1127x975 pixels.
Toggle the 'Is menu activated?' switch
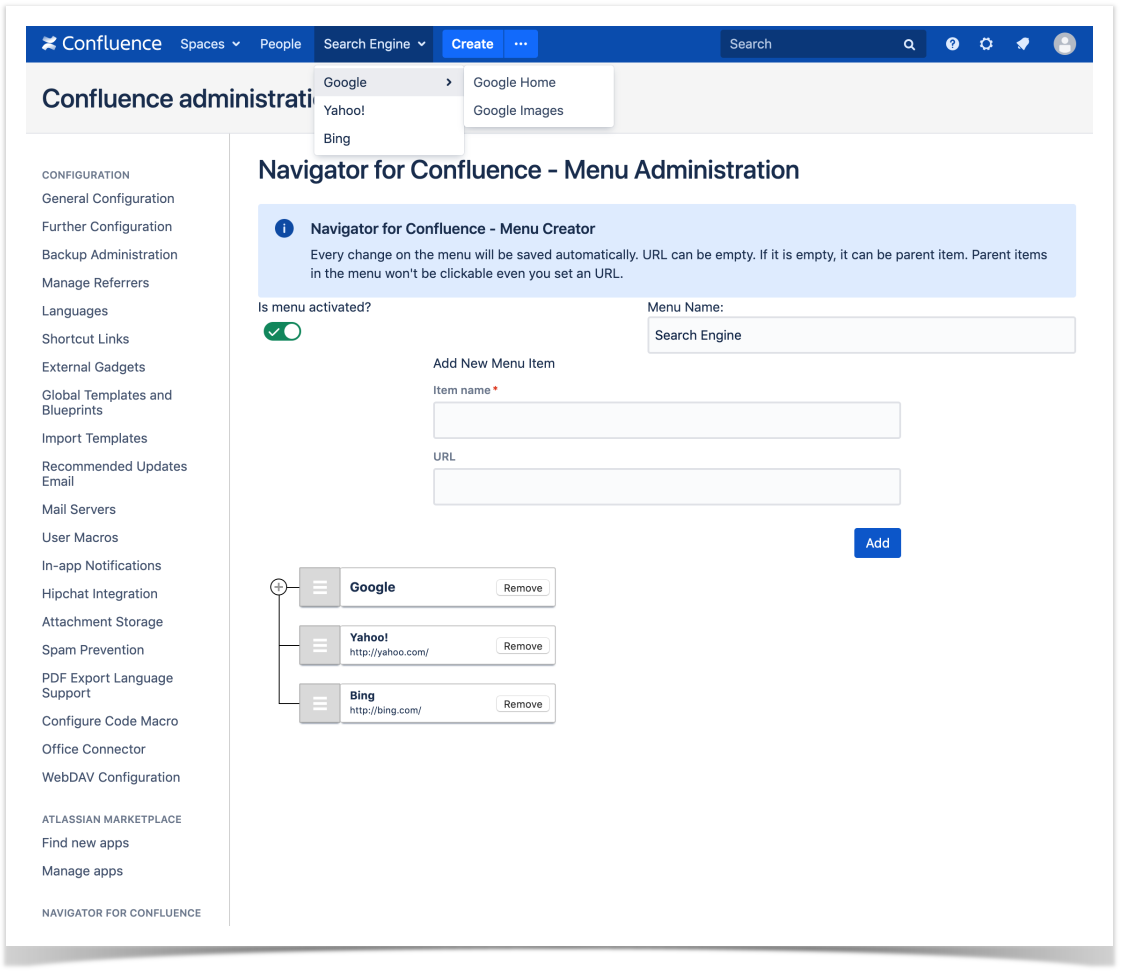282,331
